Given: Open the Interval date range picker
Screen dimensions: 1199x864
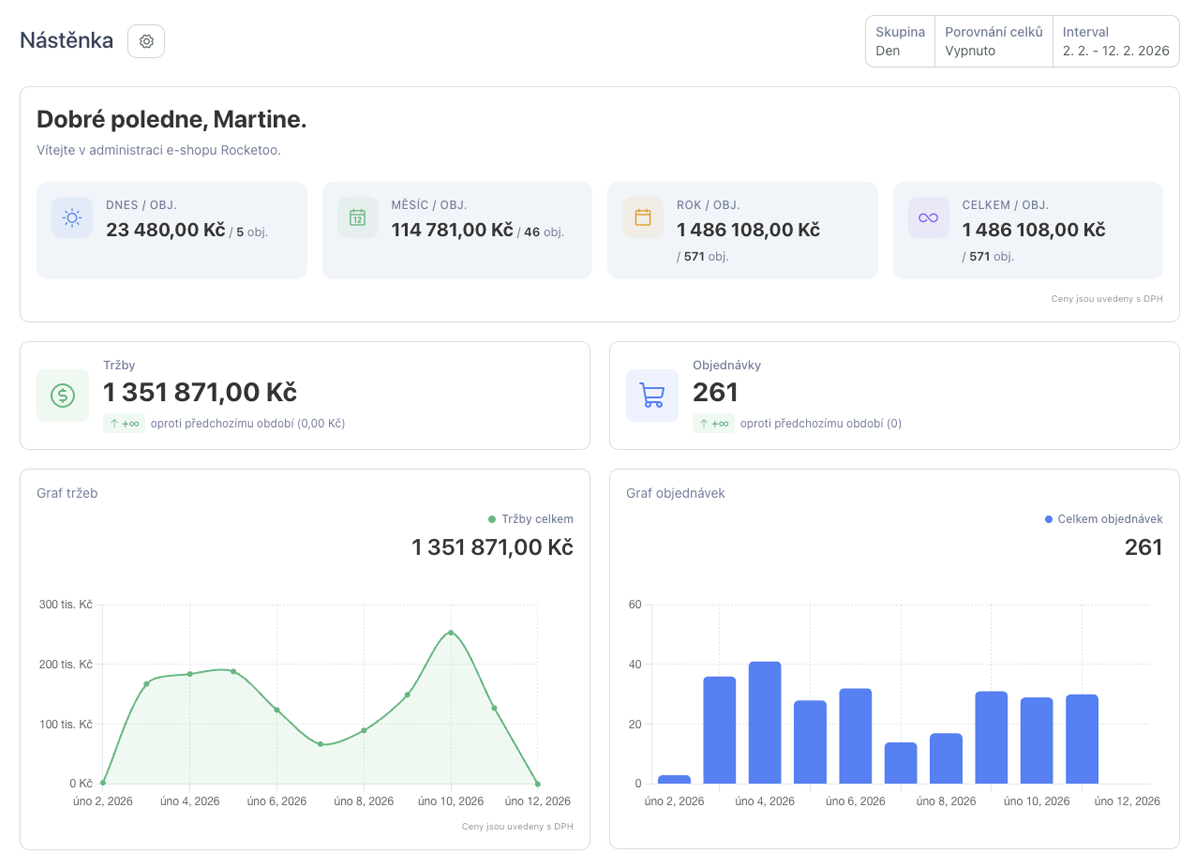Looking at the screenshot, I should pos(1115,41).
